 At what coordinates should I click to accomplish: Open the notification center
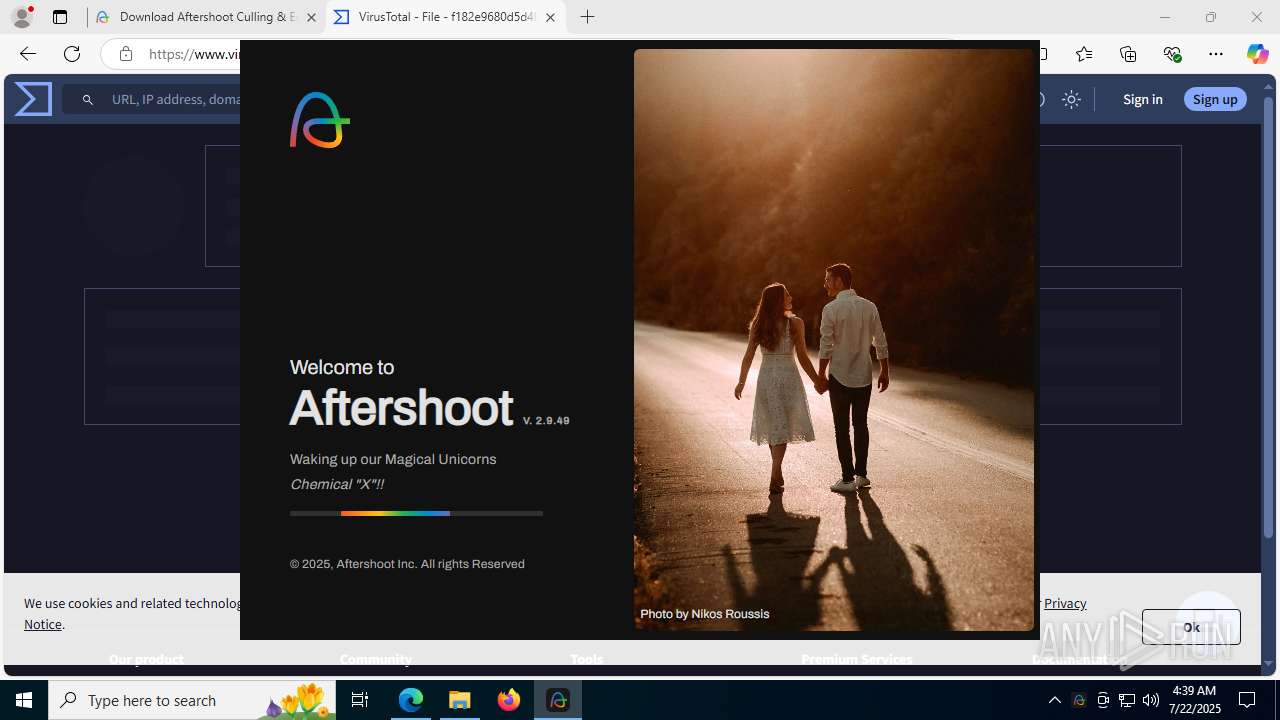point(1248,700)
